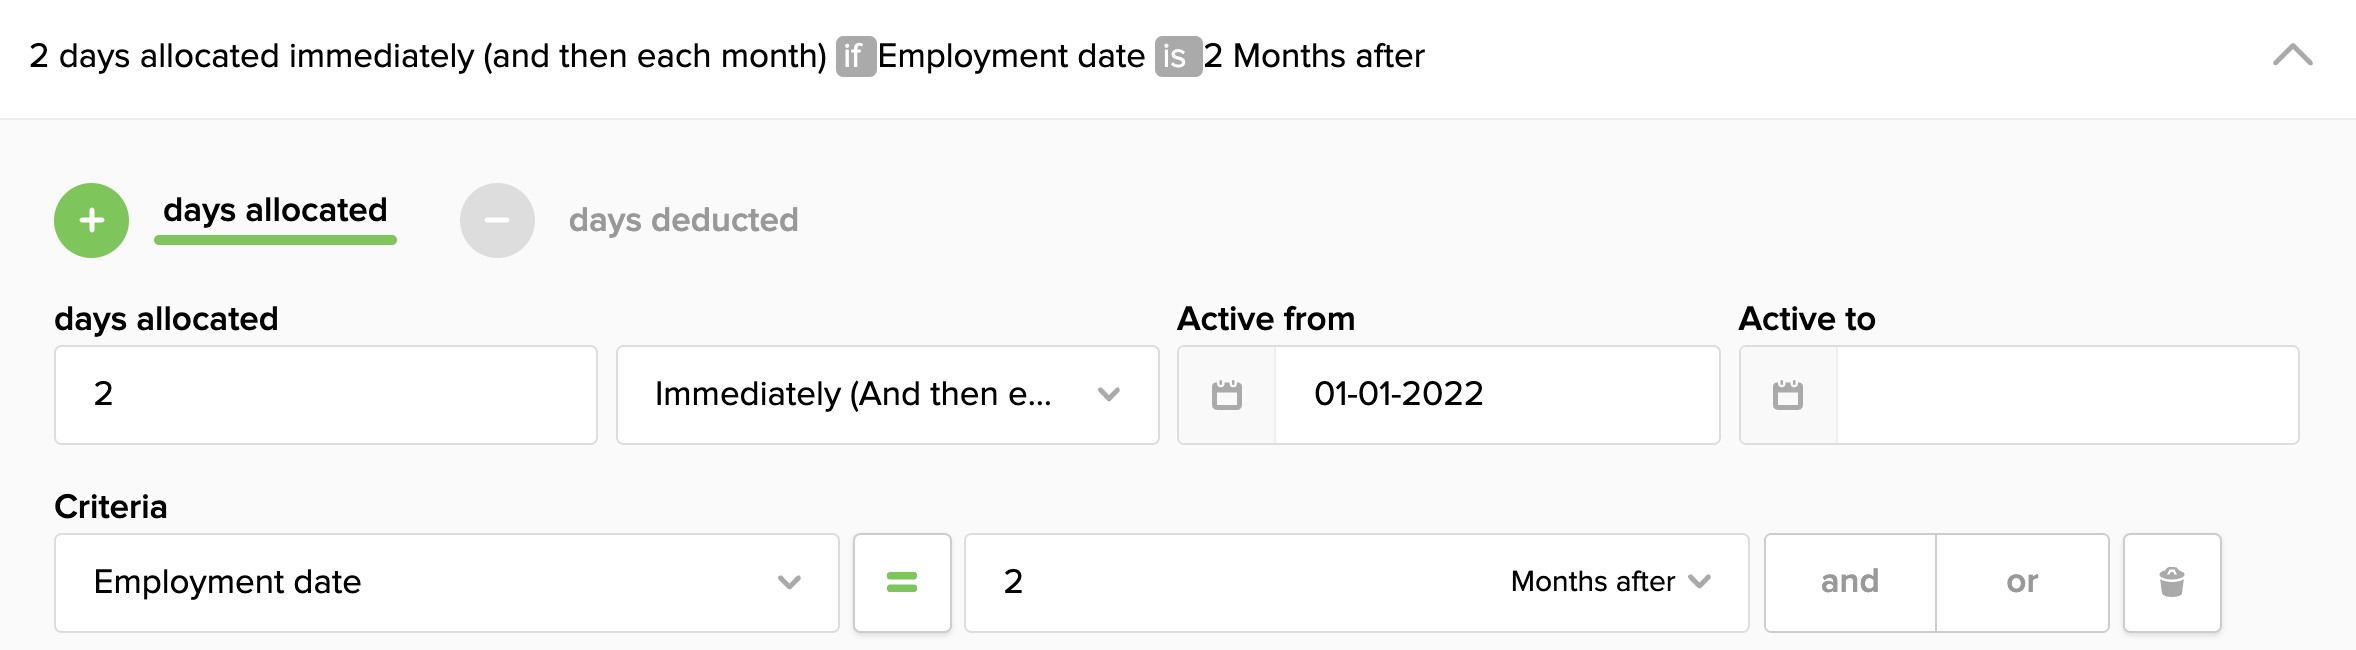Collapse the rule panel with chevron

tap(2292, 56)
